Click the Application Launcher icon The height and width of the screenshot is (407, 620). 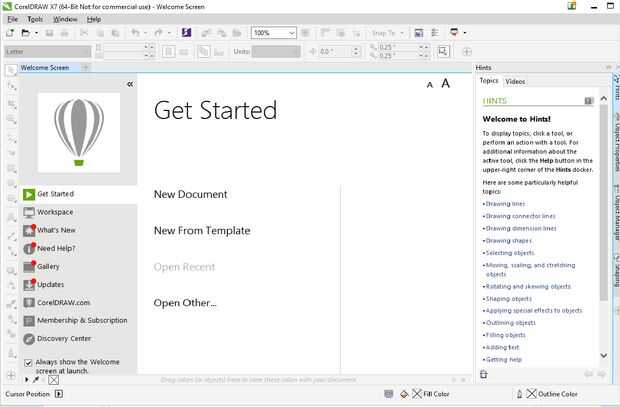tap(454, 33)
